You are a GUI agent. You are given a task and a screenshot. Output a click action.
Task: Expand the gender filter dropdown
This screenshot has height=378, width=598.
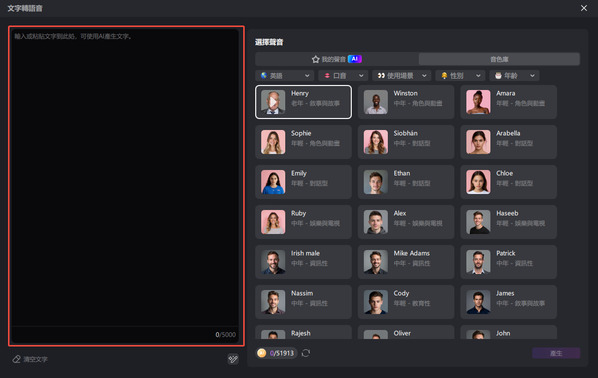coord(460,76)
